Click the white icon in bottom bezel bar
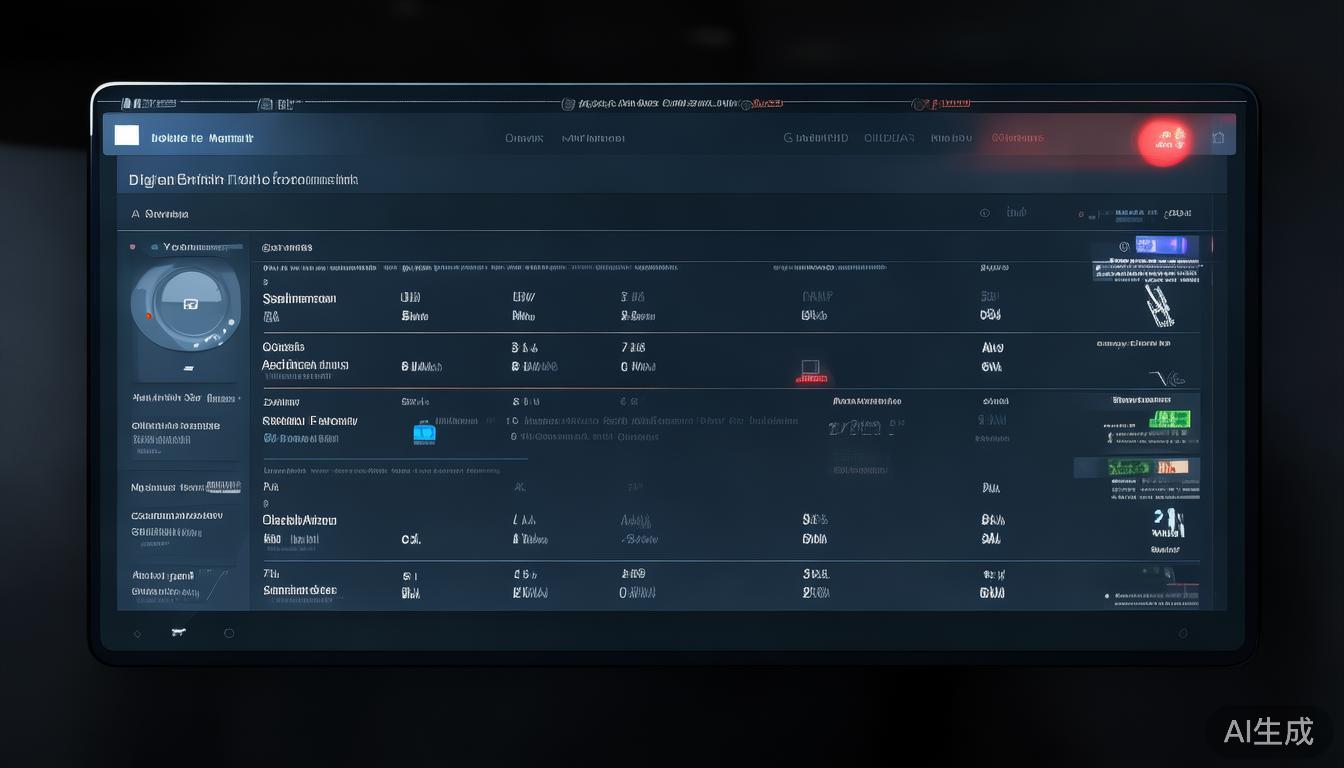Image resolution: width=1344 pixels, height=768 pixels. point(179,632)
